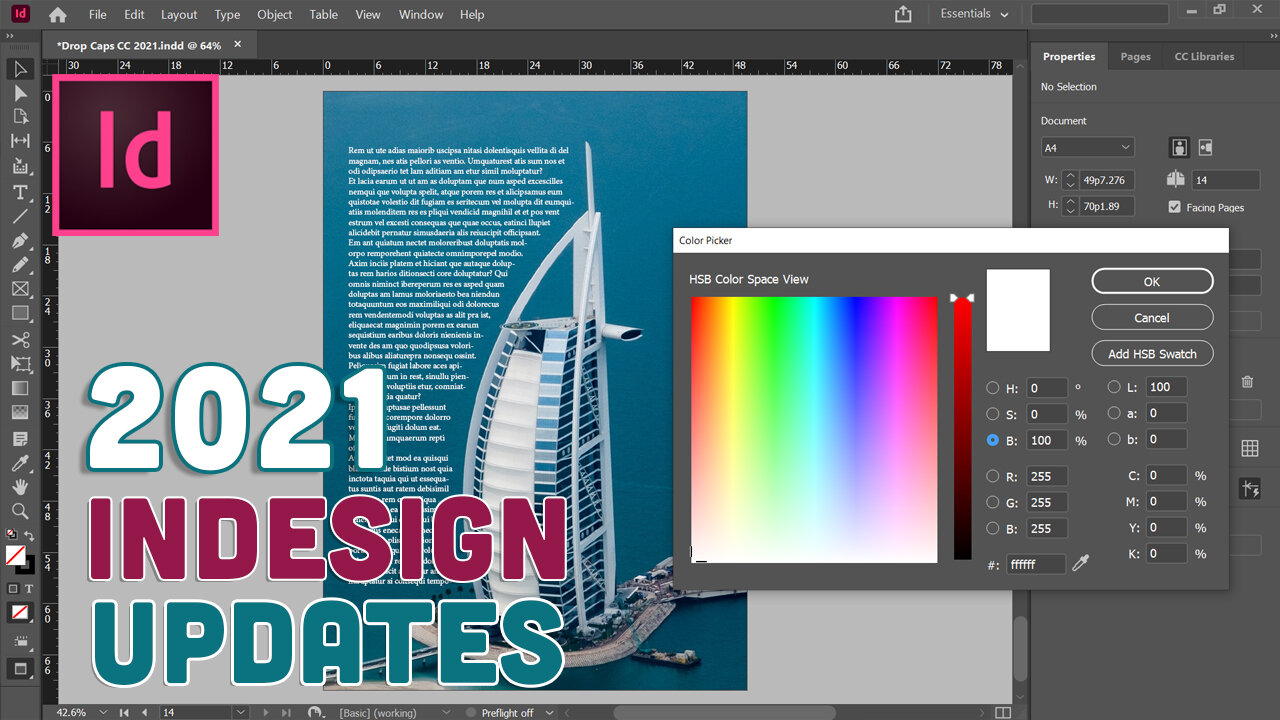Pick the Content Collector tool

tap(20, 166)
